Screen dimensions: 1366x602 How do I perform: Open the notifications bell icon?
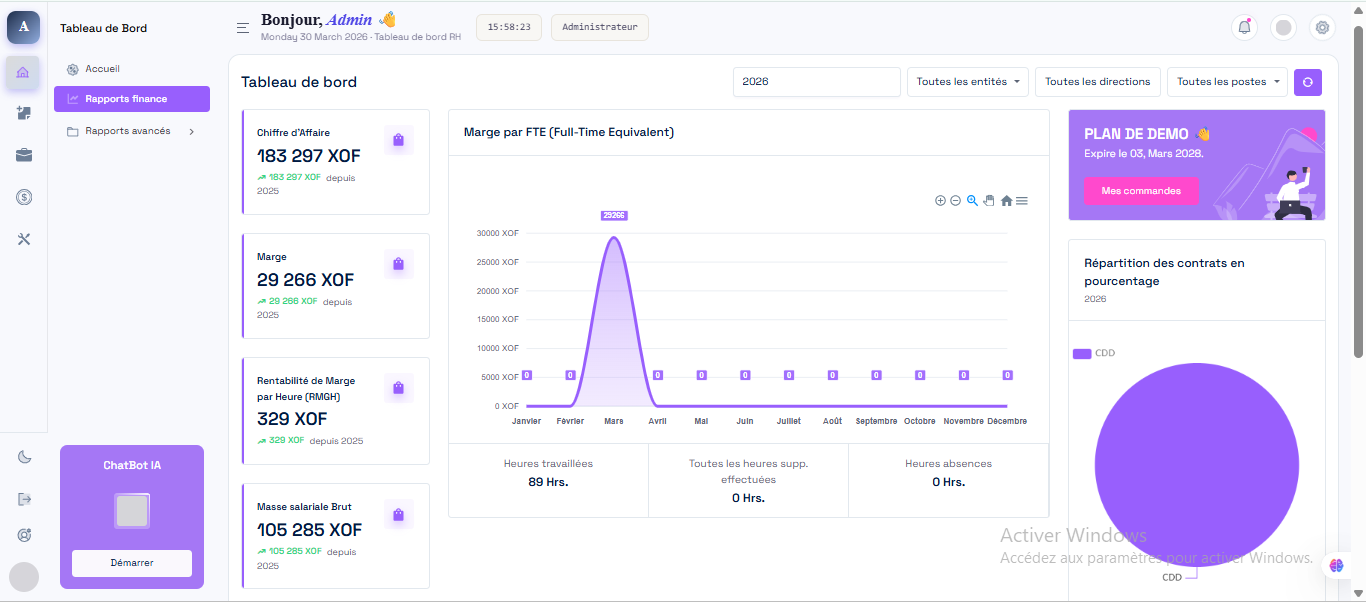[x=1244, y=27]
